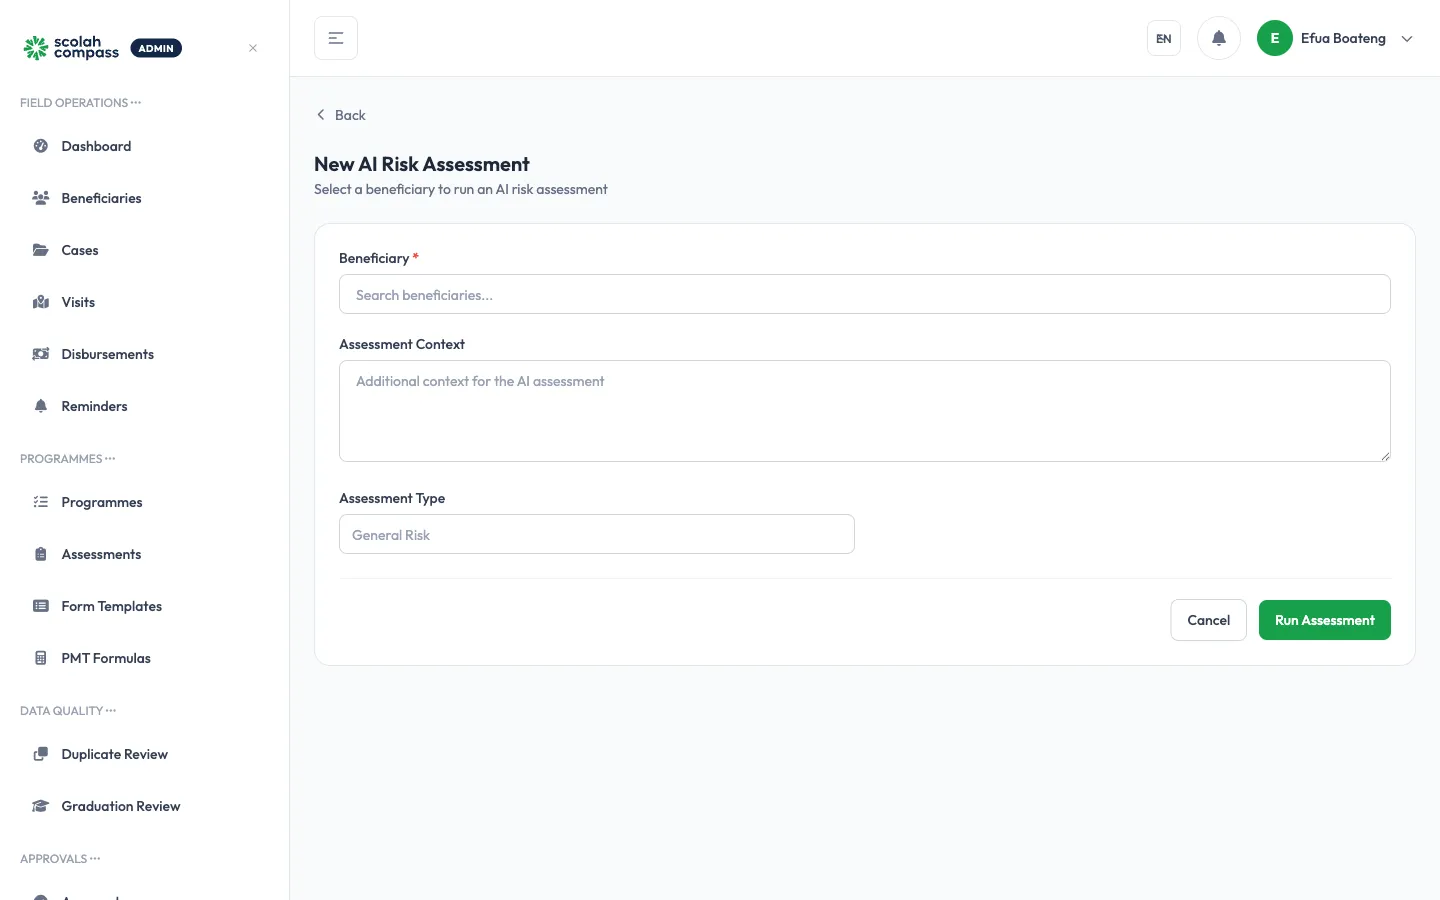
Task: Expand the Efua Boateng user menu chevron
Action: [x=1407, y=39]
